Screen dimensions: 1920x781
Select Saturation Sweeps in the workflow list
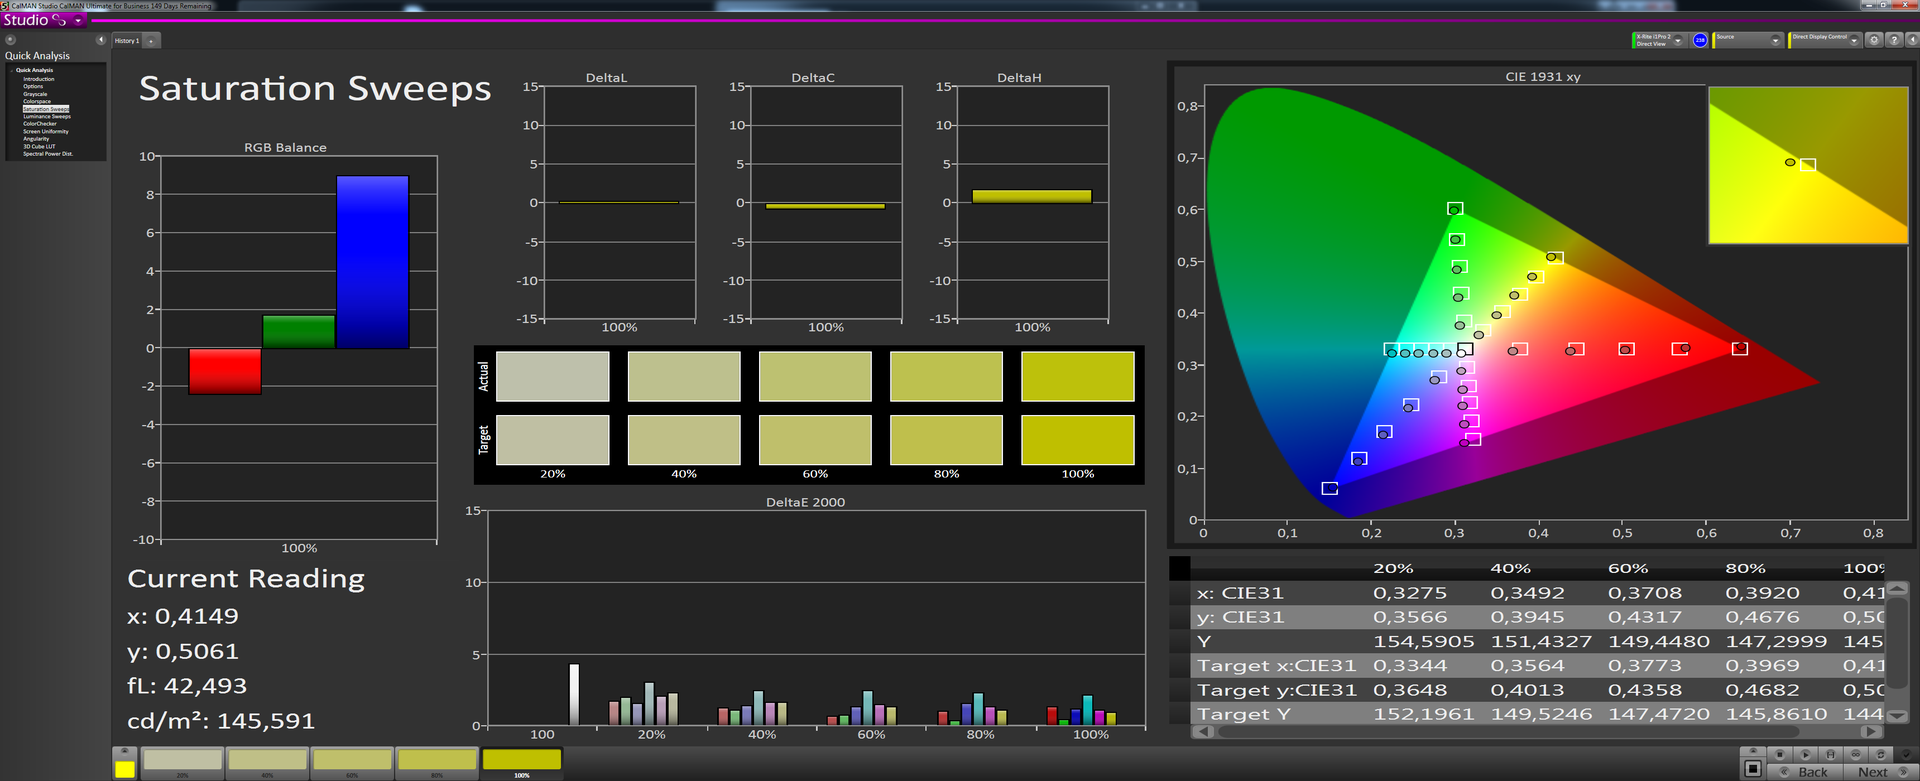point(46,109)
